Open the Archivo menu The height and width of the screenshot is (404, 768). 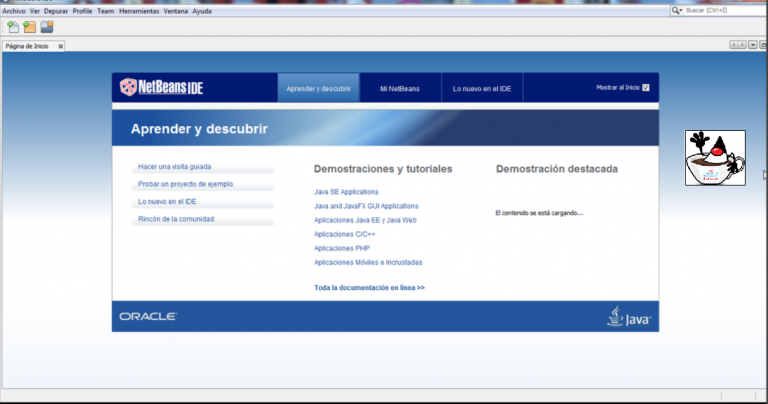14,11
